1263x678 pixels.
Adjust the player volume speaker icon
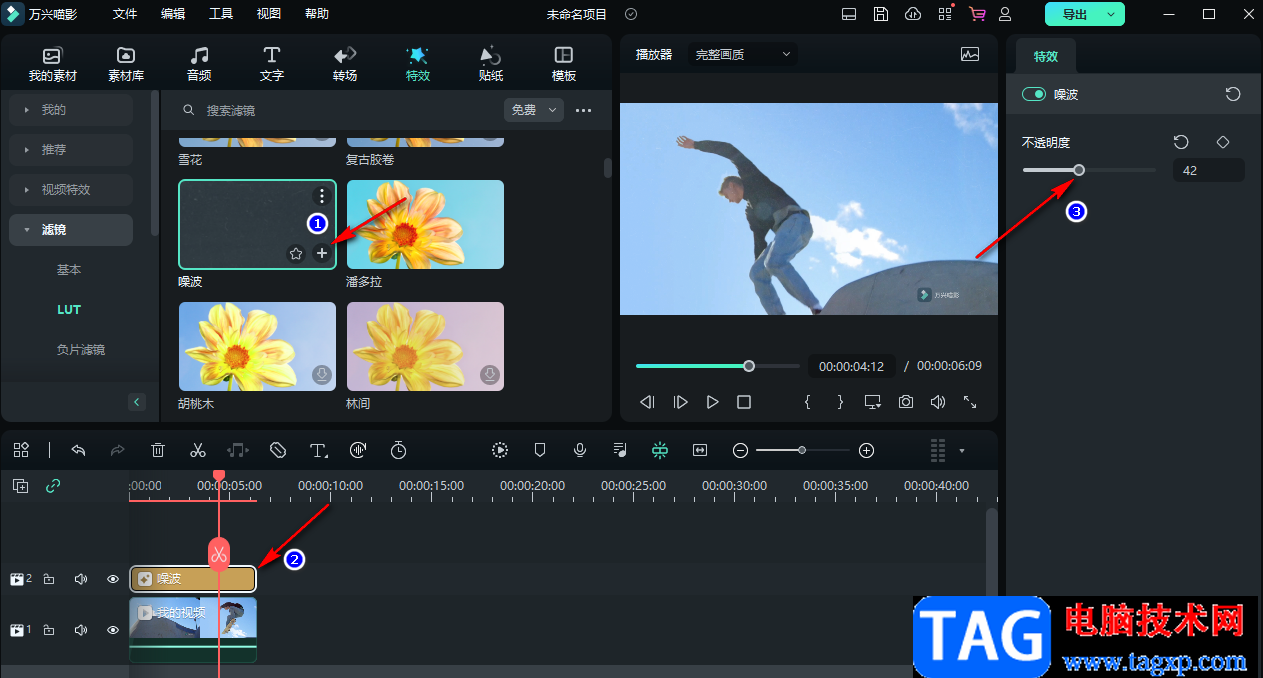point(937,402)
